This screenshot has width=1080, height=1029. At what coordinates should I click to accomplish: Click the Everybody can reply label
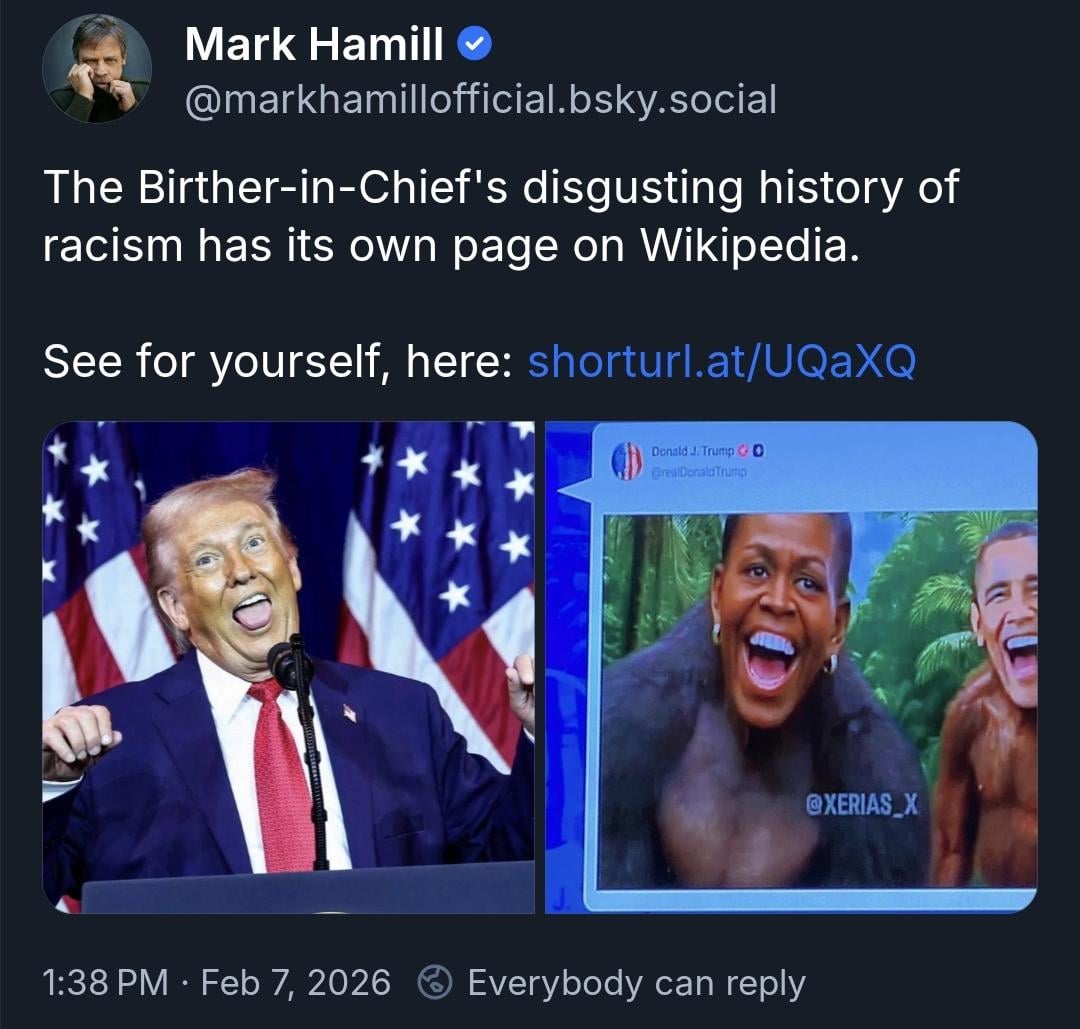636,983
